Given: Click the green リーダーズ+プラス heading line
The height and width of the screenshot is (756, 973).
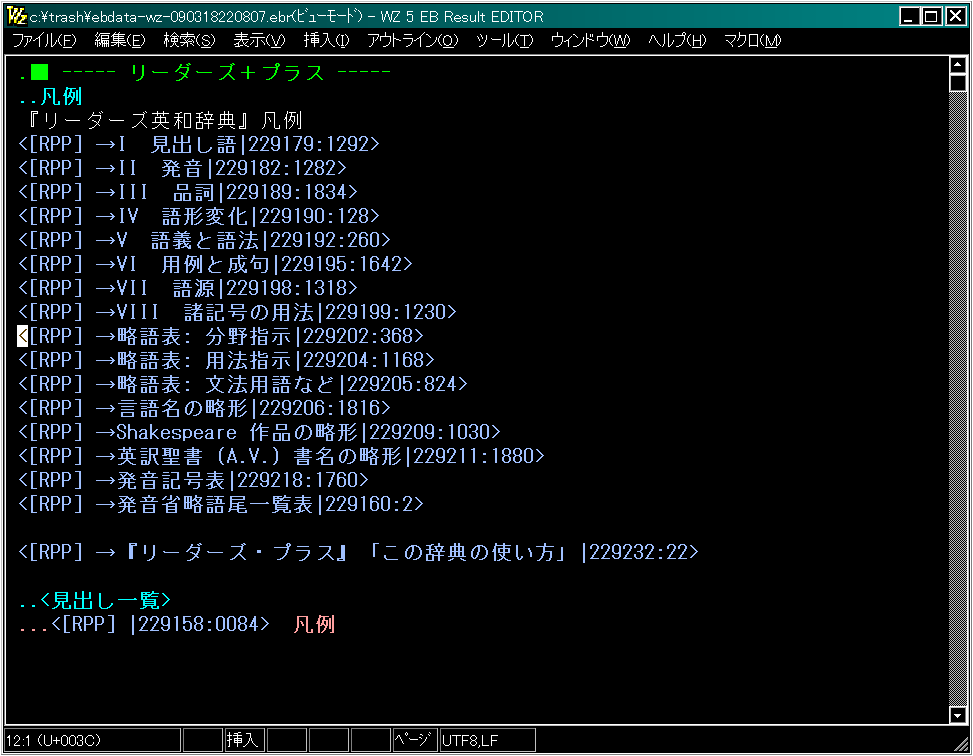Looking at the screenshot, I should coord(205,73).
